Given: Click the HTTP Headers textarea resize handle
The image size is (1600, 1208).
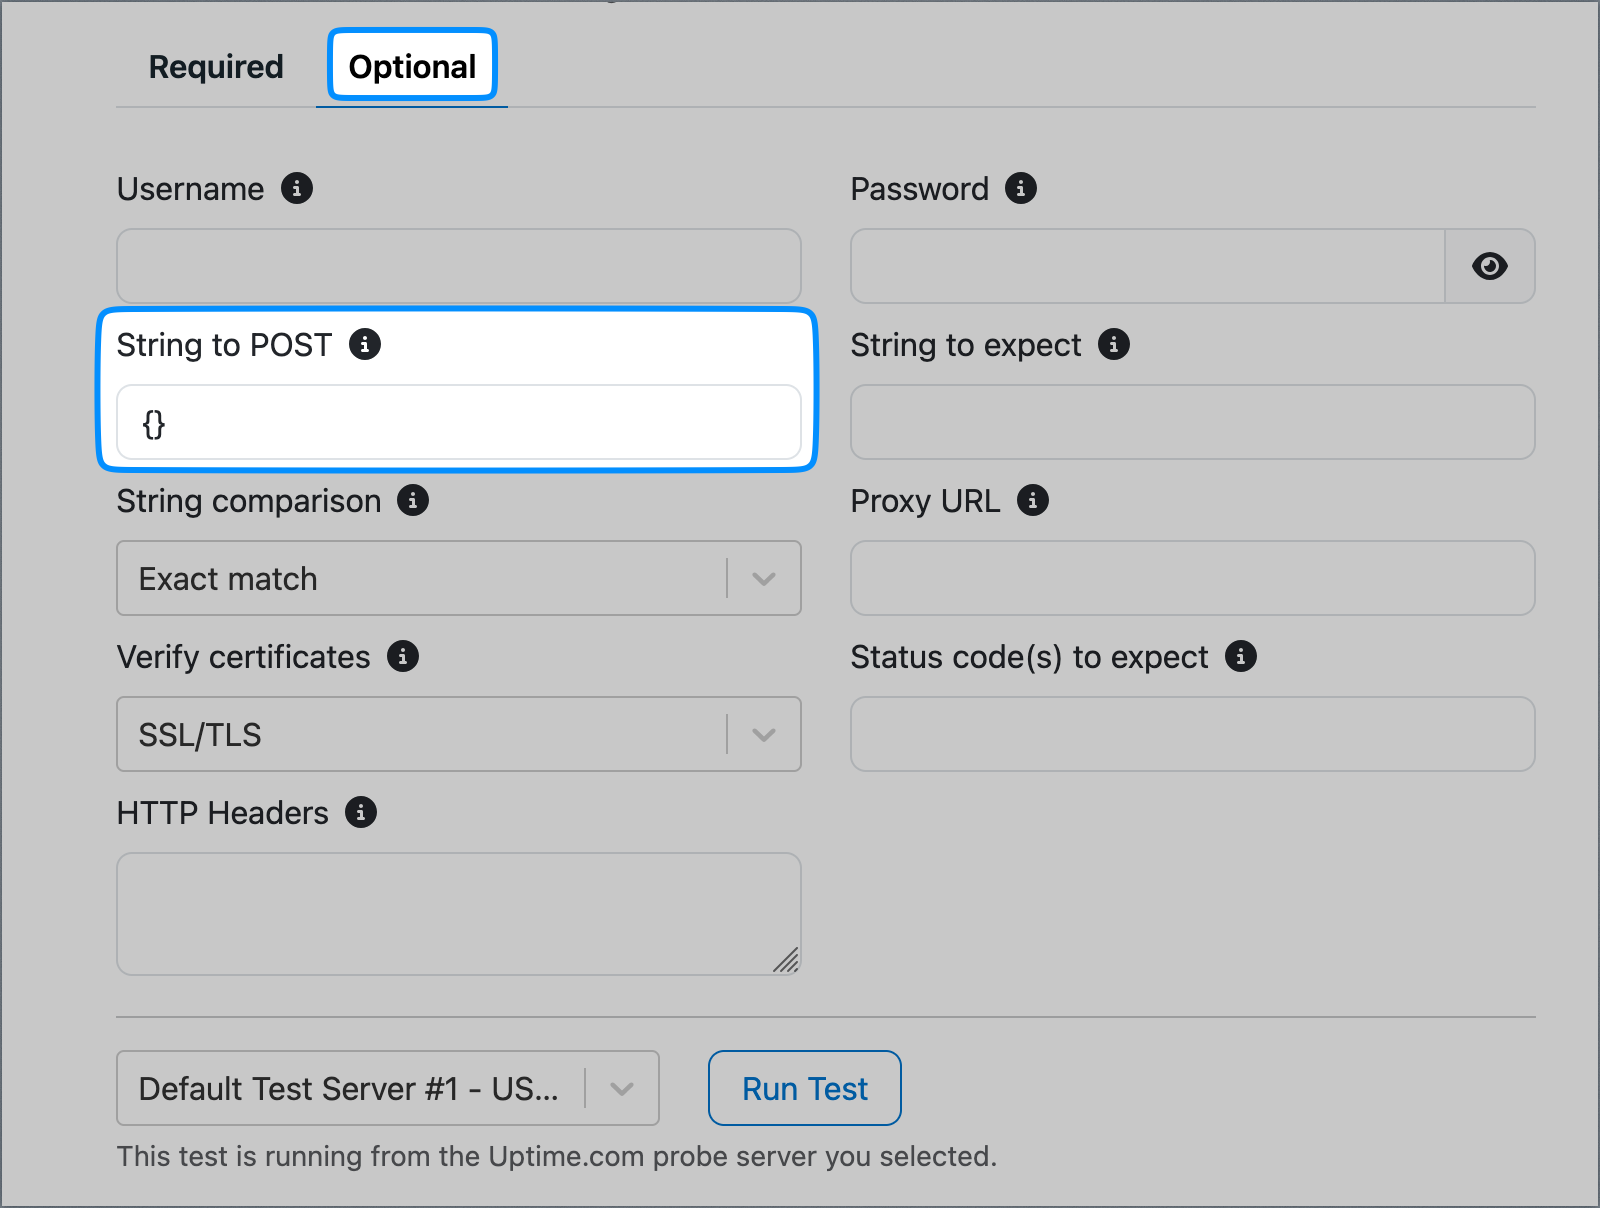Looking at the screenshot, I should [x=787, y=960].
